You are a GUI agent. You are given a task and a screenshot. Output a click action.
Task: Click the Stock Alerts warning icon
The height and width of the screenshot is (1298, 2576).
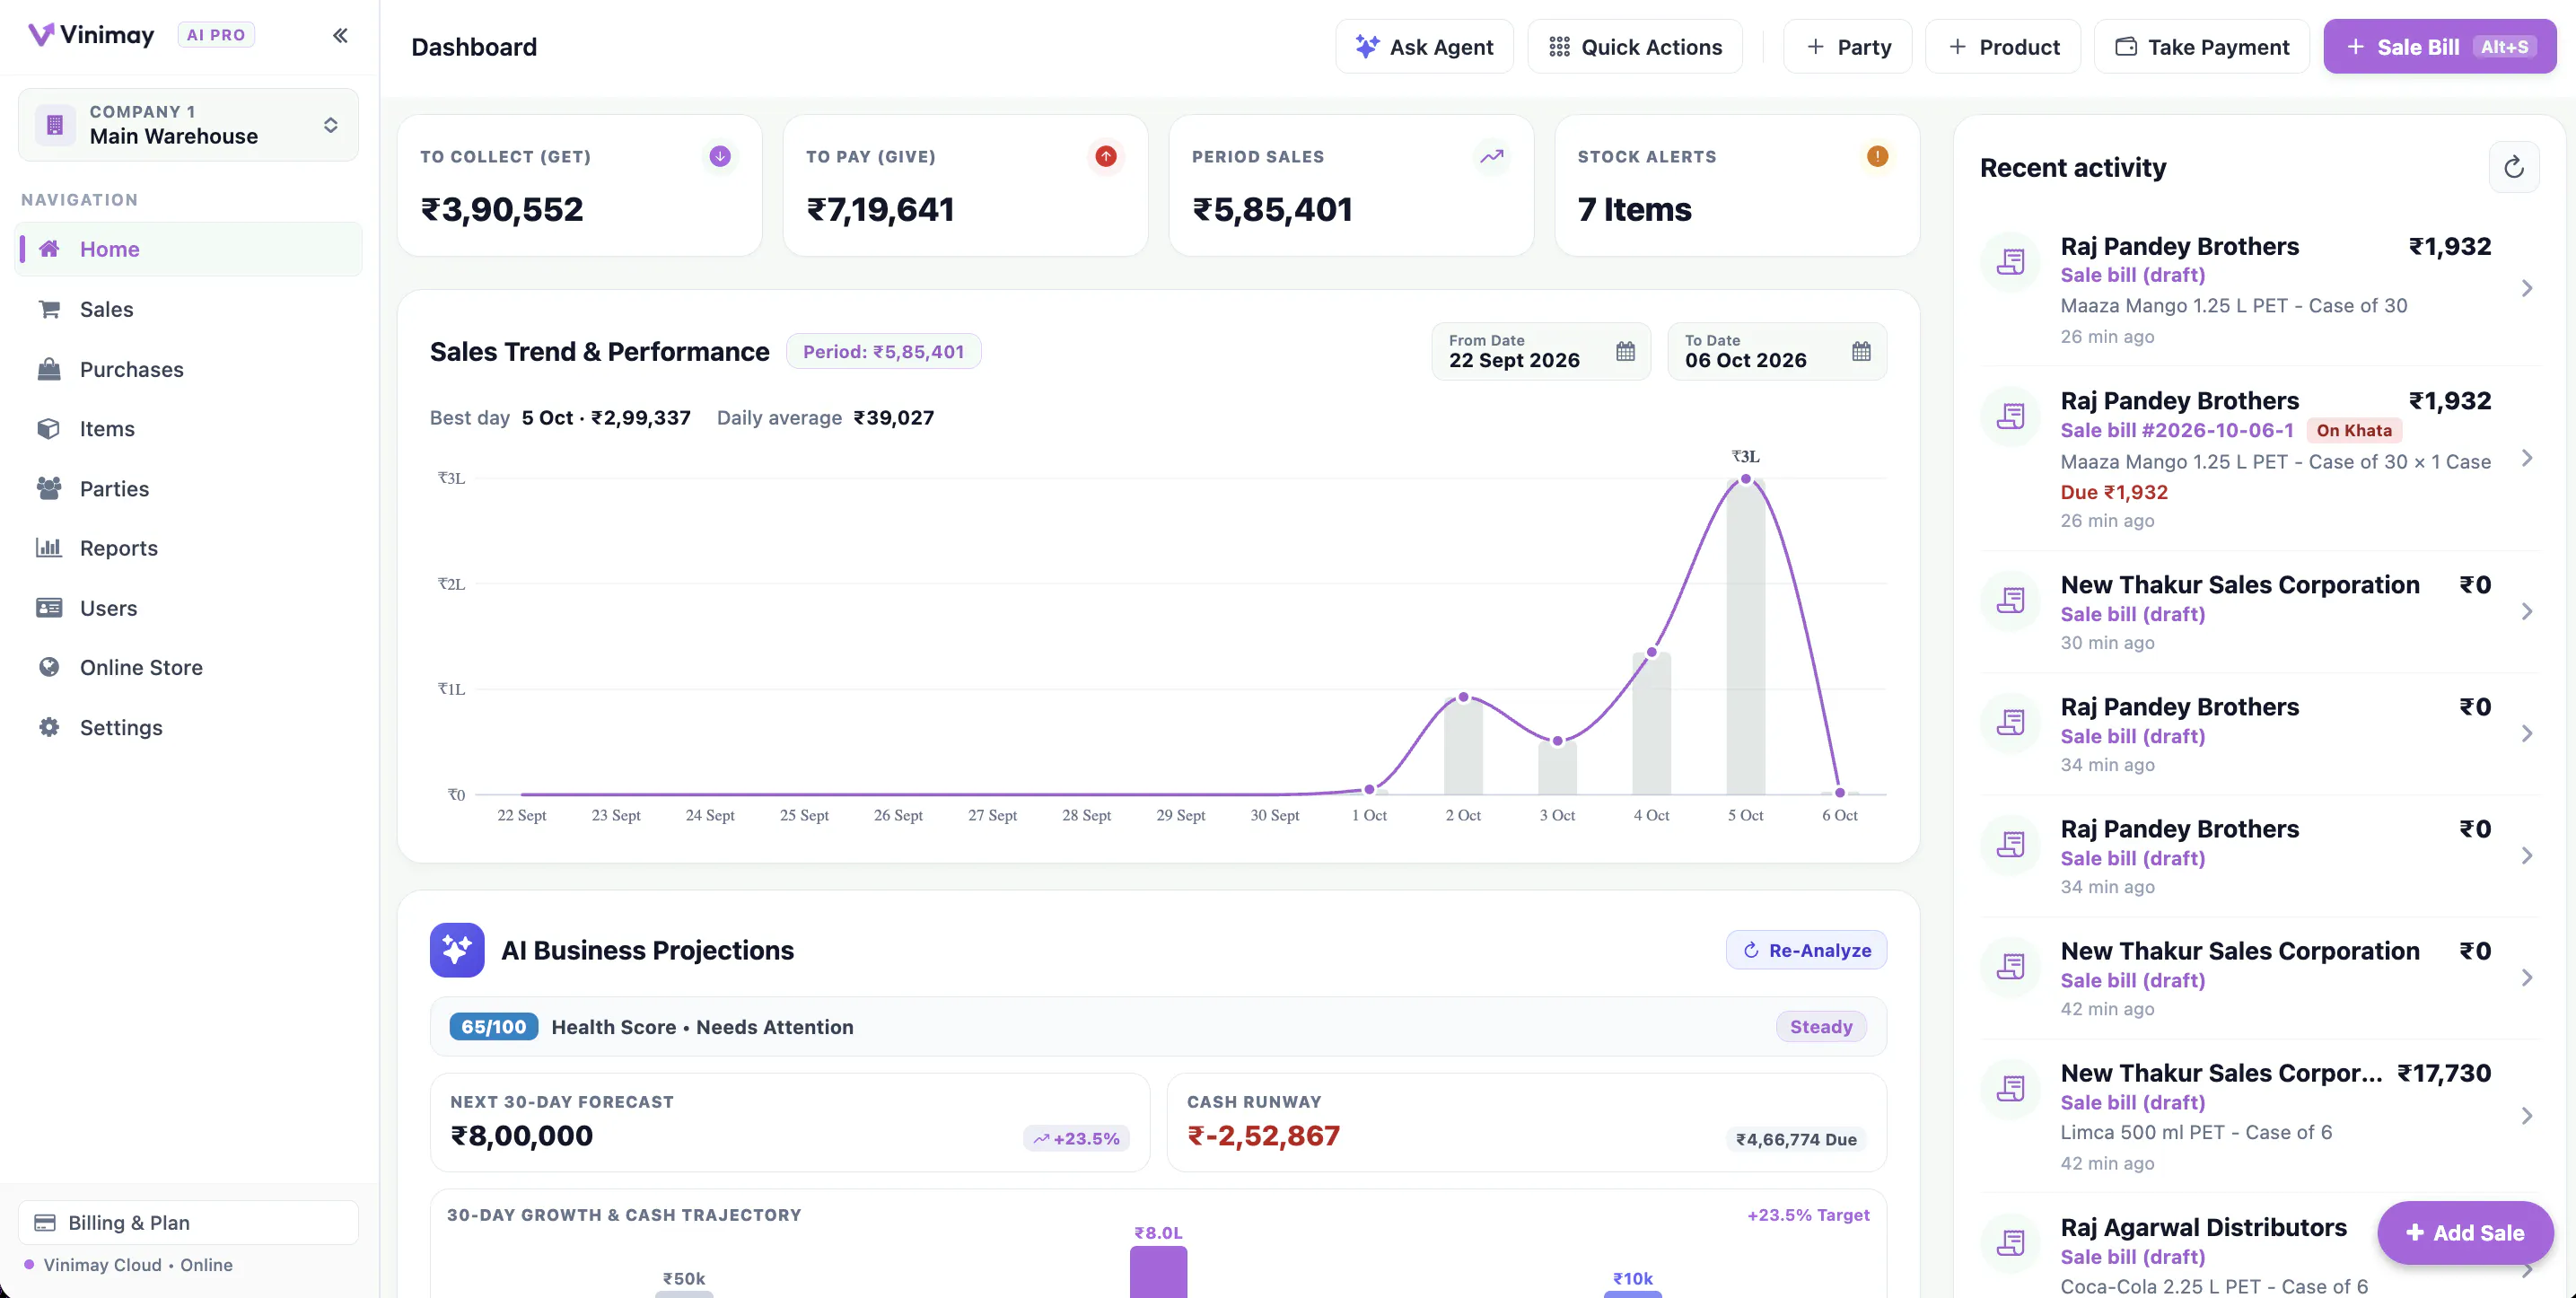pos(1877,156)
